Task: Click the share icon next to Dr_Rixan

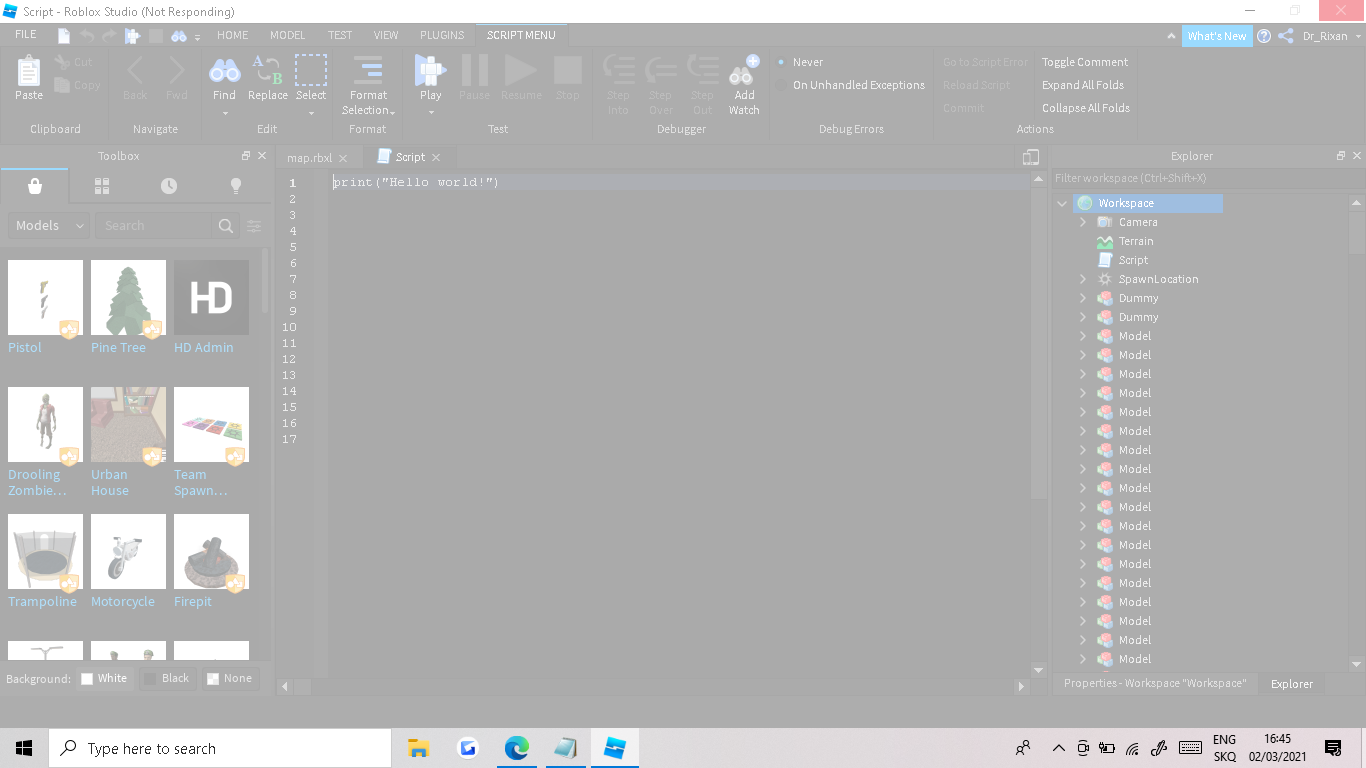Action: [x=1286, y=36]
